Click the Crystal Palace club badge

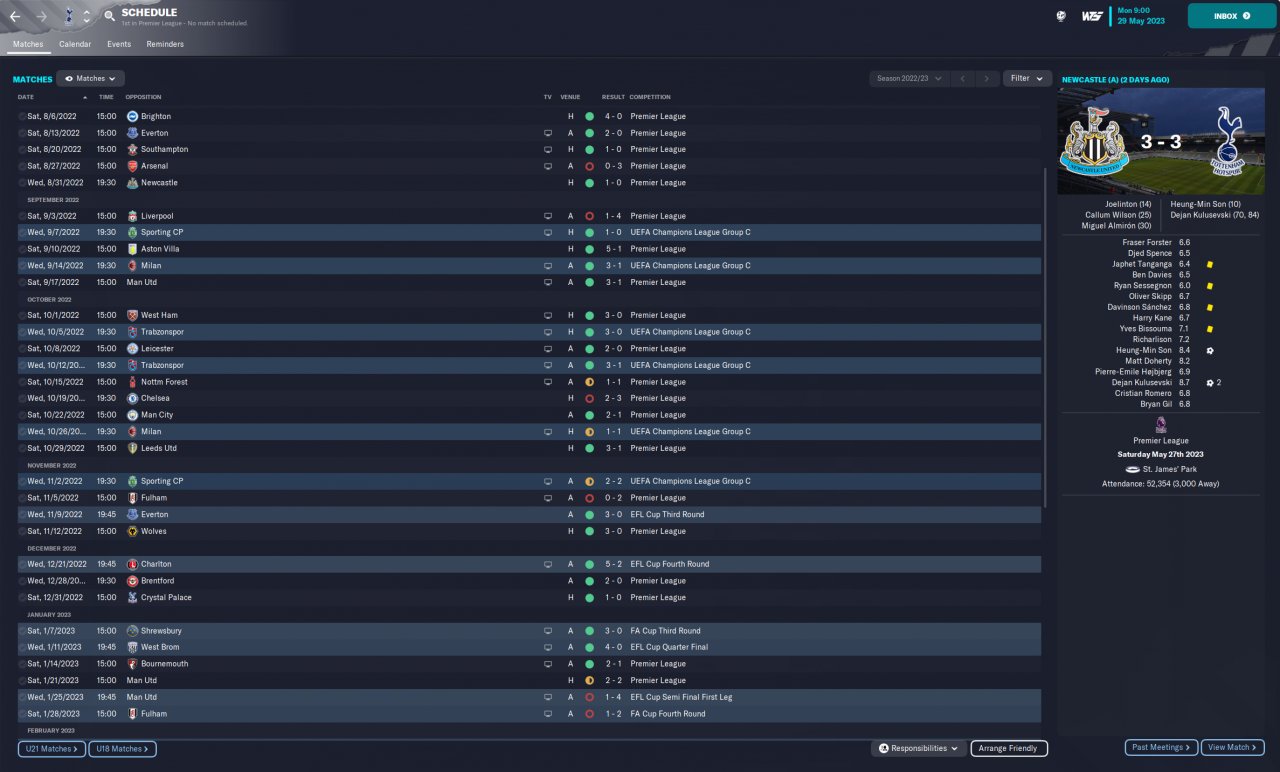(132, 597)
